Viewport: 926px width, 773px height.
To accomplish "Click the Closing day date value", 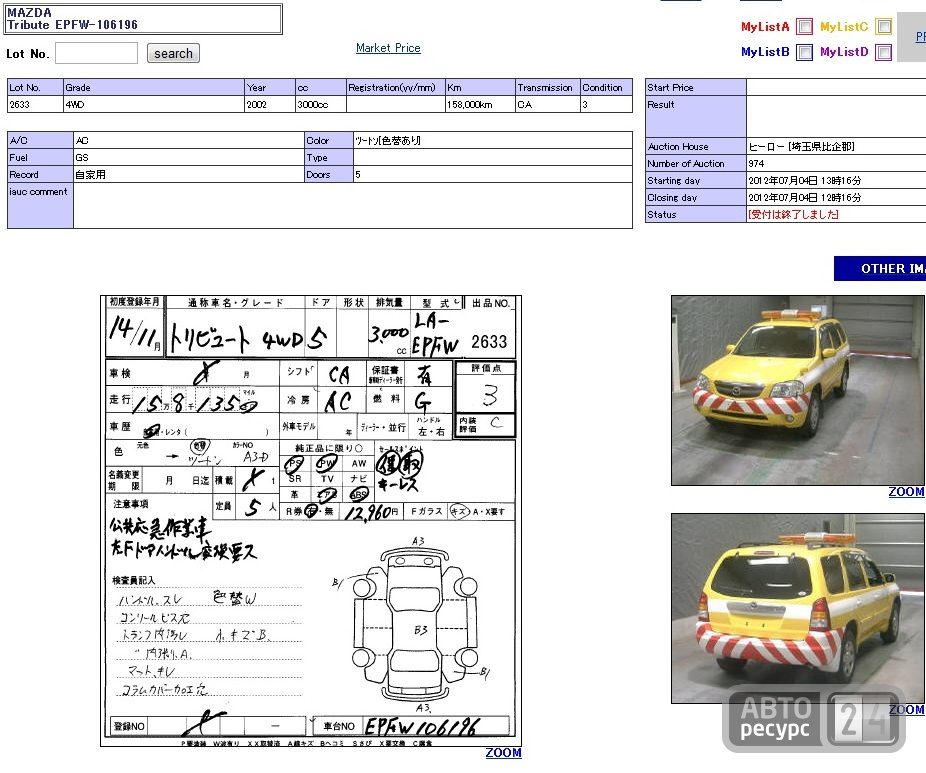I will pyautogui.click(x=804, y=198).
